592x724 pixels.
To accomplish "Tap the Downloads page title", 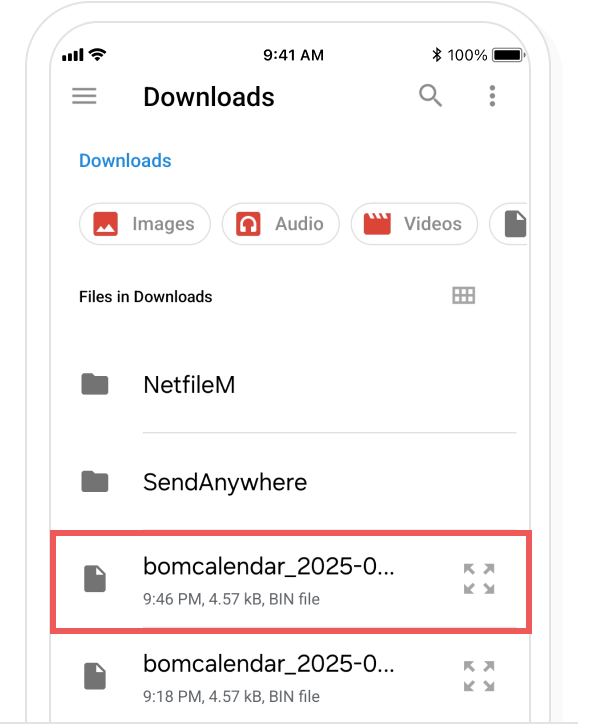I will tap(209, 97).
